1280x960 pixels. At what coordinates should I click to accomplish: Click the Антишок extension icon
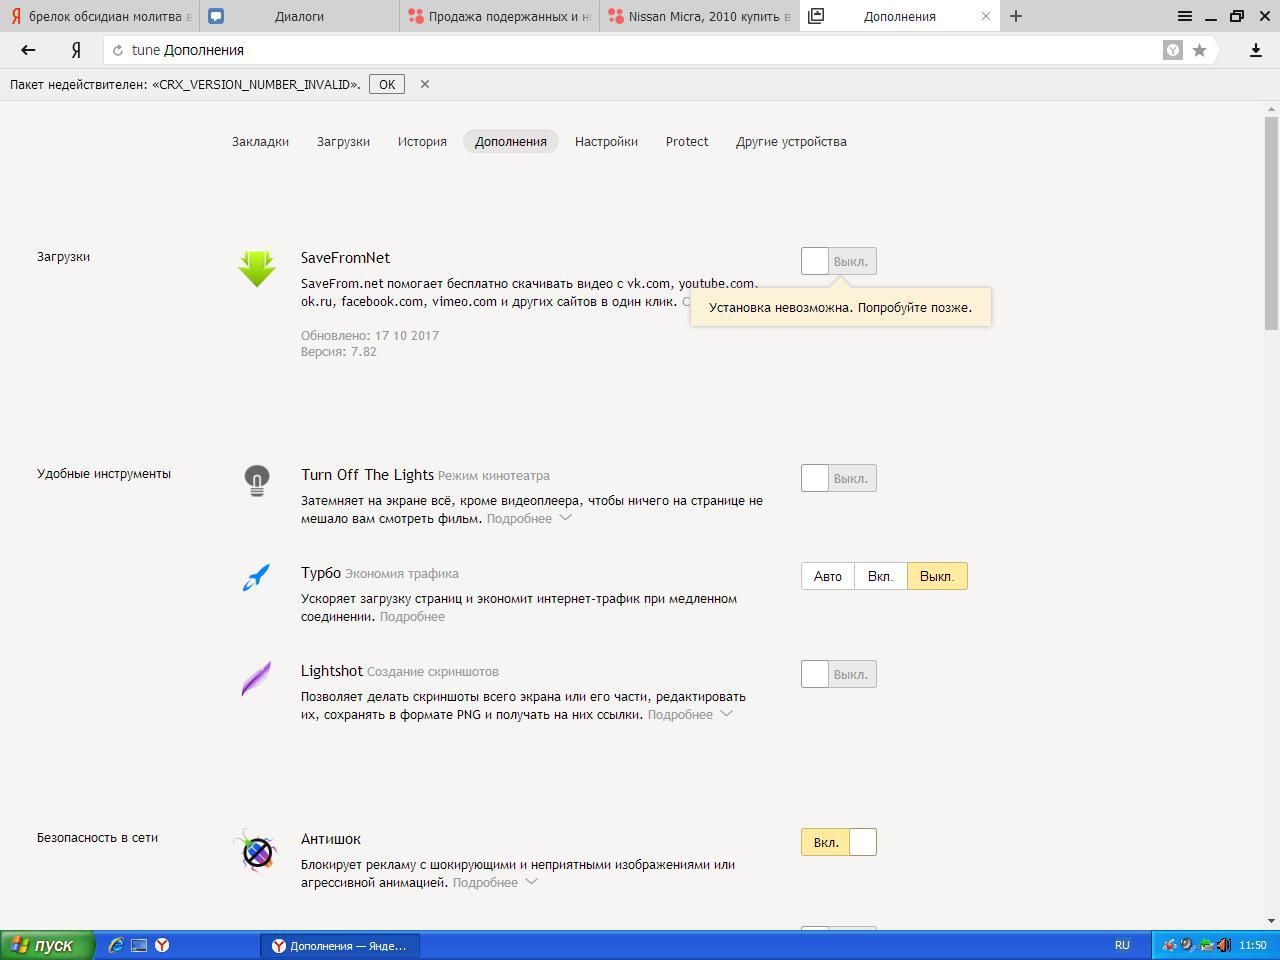click(x=258, y=852)
